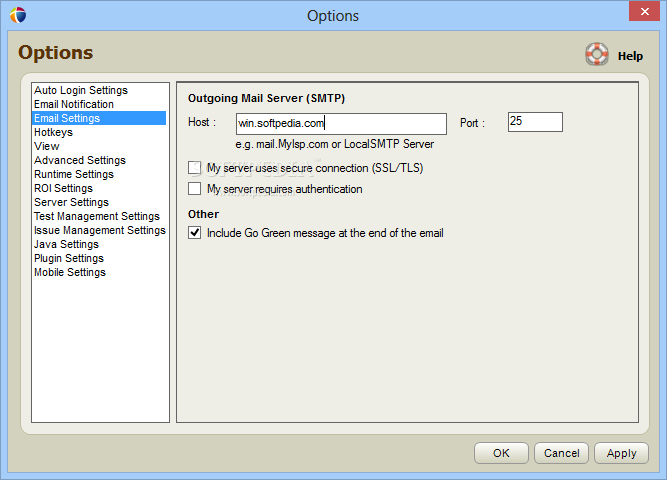Click the application logo in title bar

tap(18, 15)
